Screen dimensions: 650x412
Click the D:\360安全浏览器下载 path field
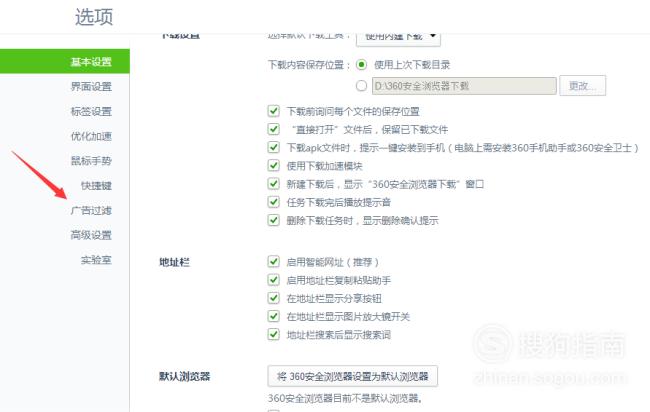click(464, 86)
